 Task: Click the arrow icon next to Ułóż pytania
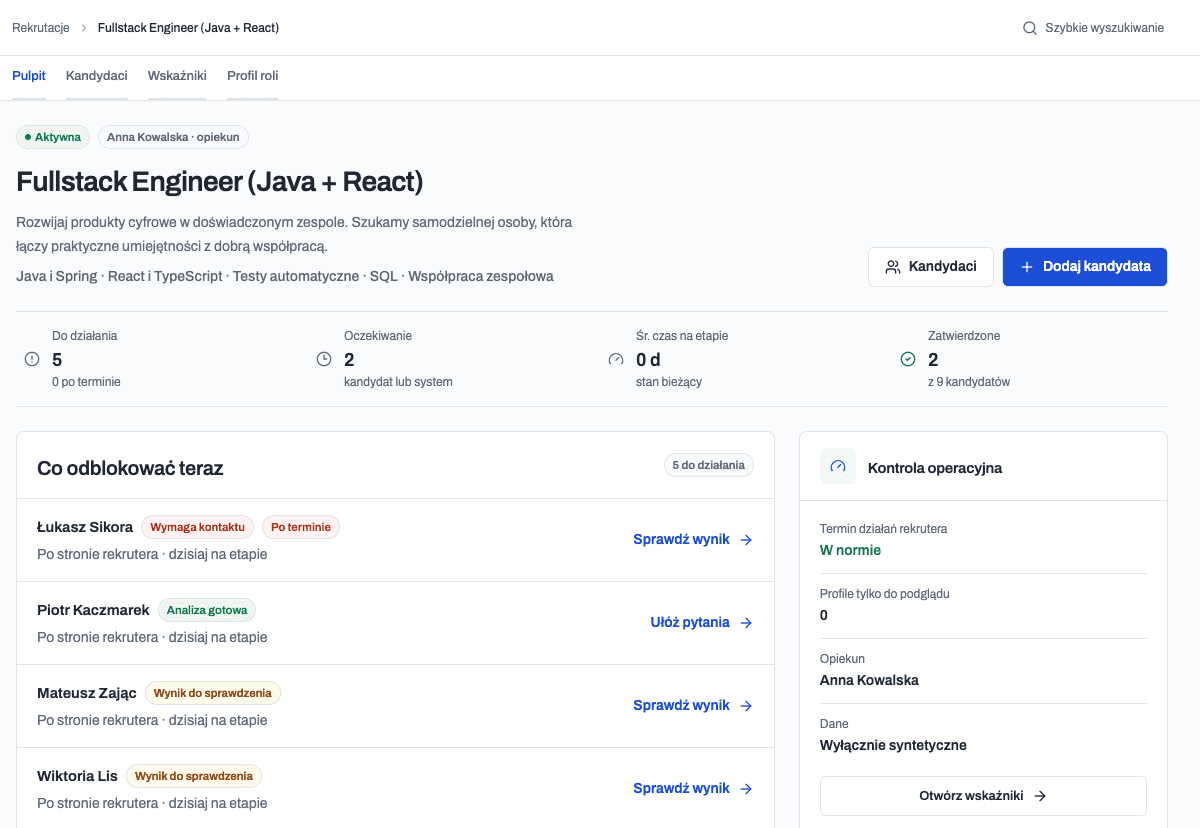pyautogui.click(x=746, y=623)
